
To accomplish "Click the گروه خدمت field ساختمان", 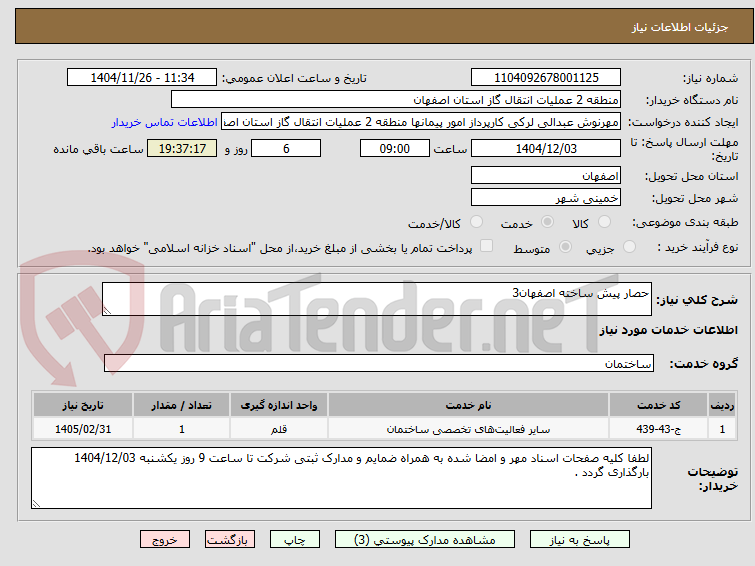I will point(379,363).
